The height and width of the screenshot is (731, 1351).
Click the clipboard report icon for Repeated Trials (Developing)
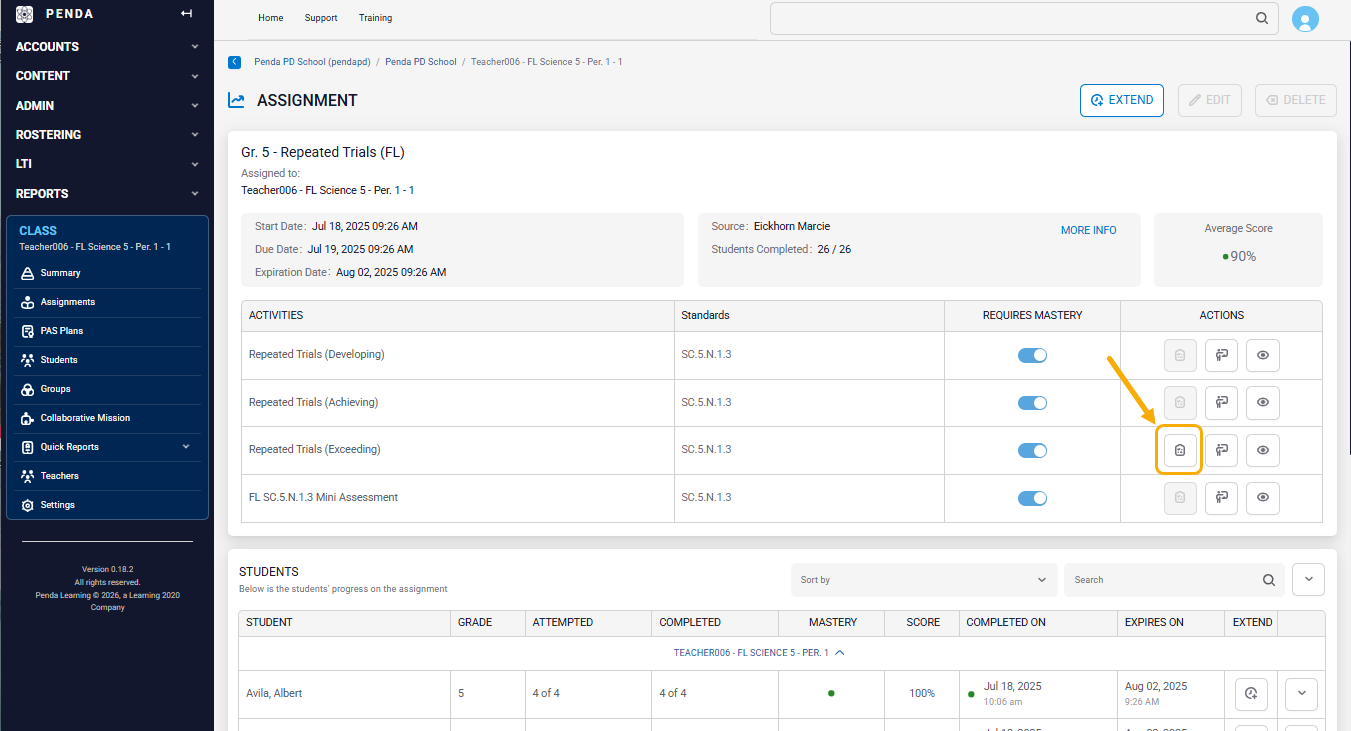pos(1180,355)
